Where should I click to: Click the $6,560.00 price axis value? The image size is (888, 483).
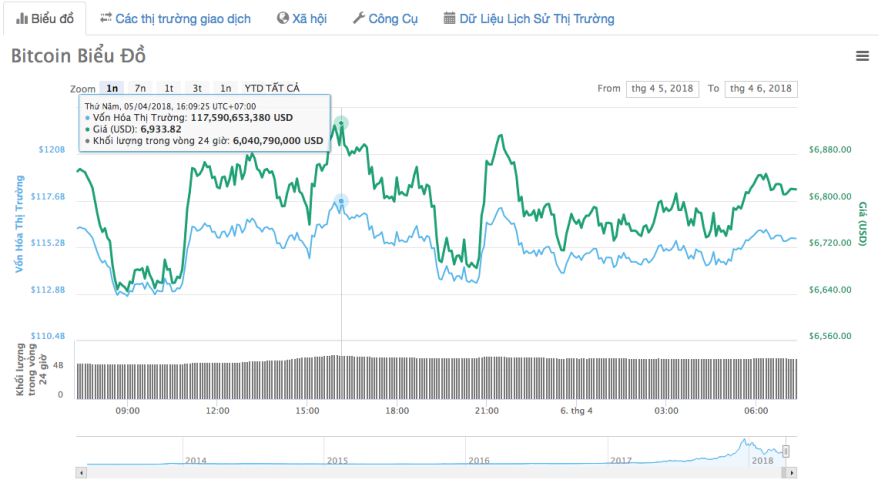(x=830, y=336)
